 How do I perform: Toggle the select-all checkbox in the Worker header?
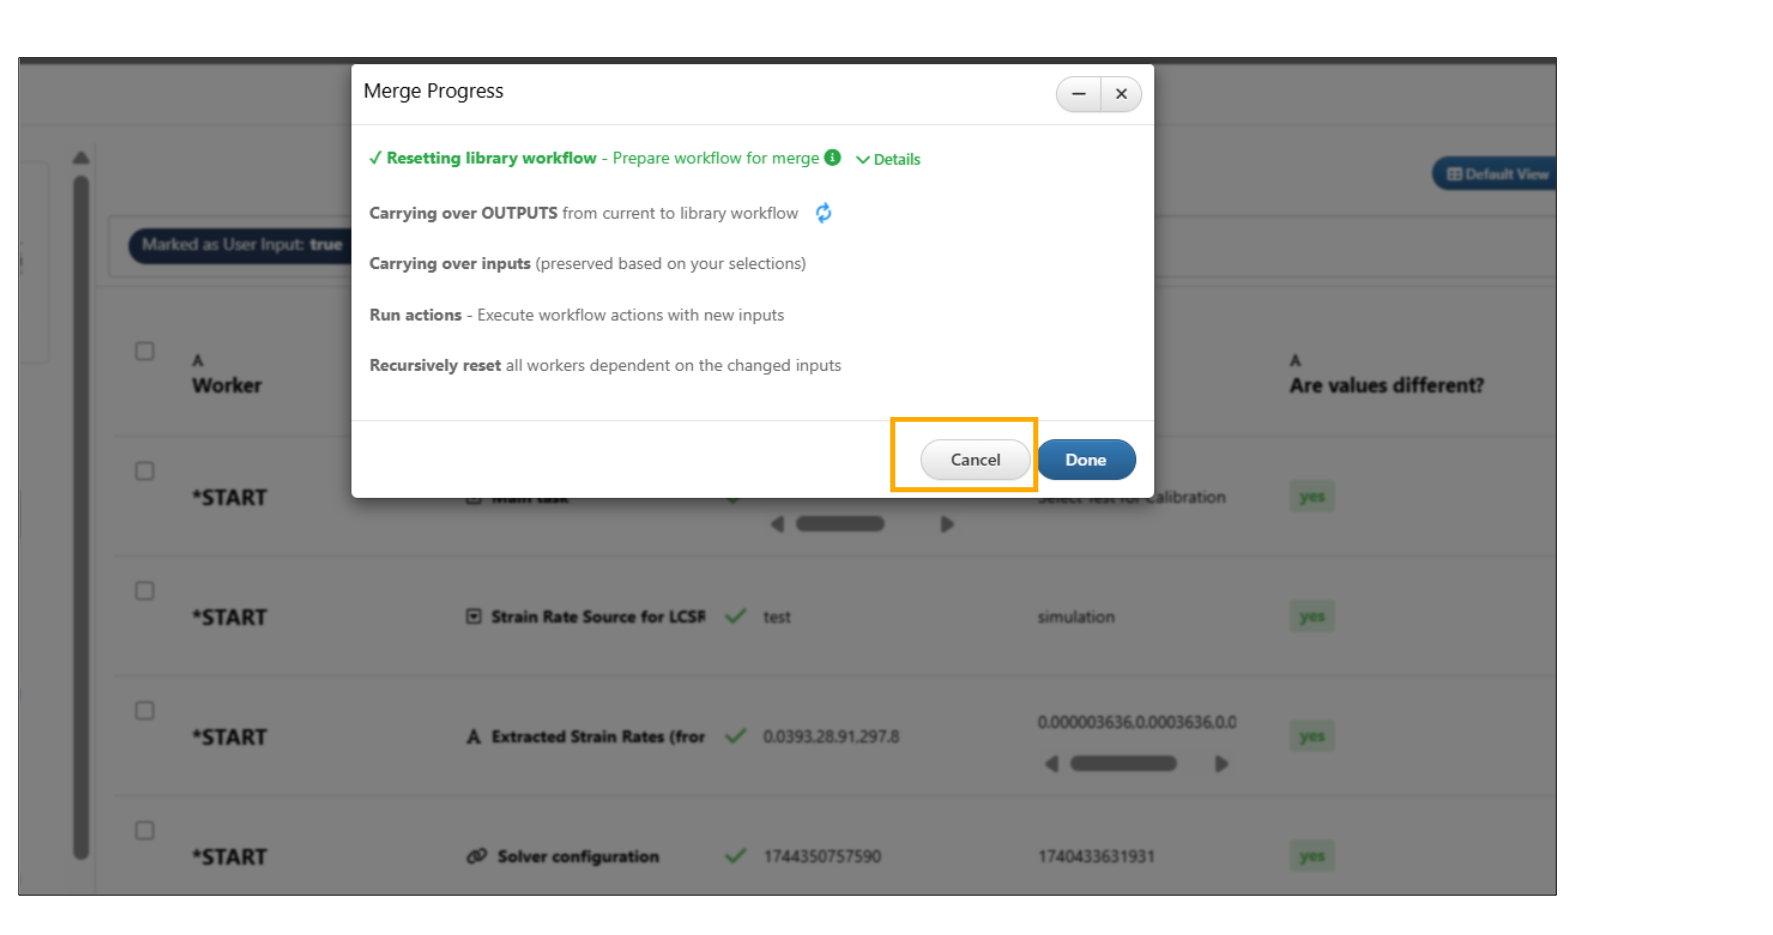145,351
